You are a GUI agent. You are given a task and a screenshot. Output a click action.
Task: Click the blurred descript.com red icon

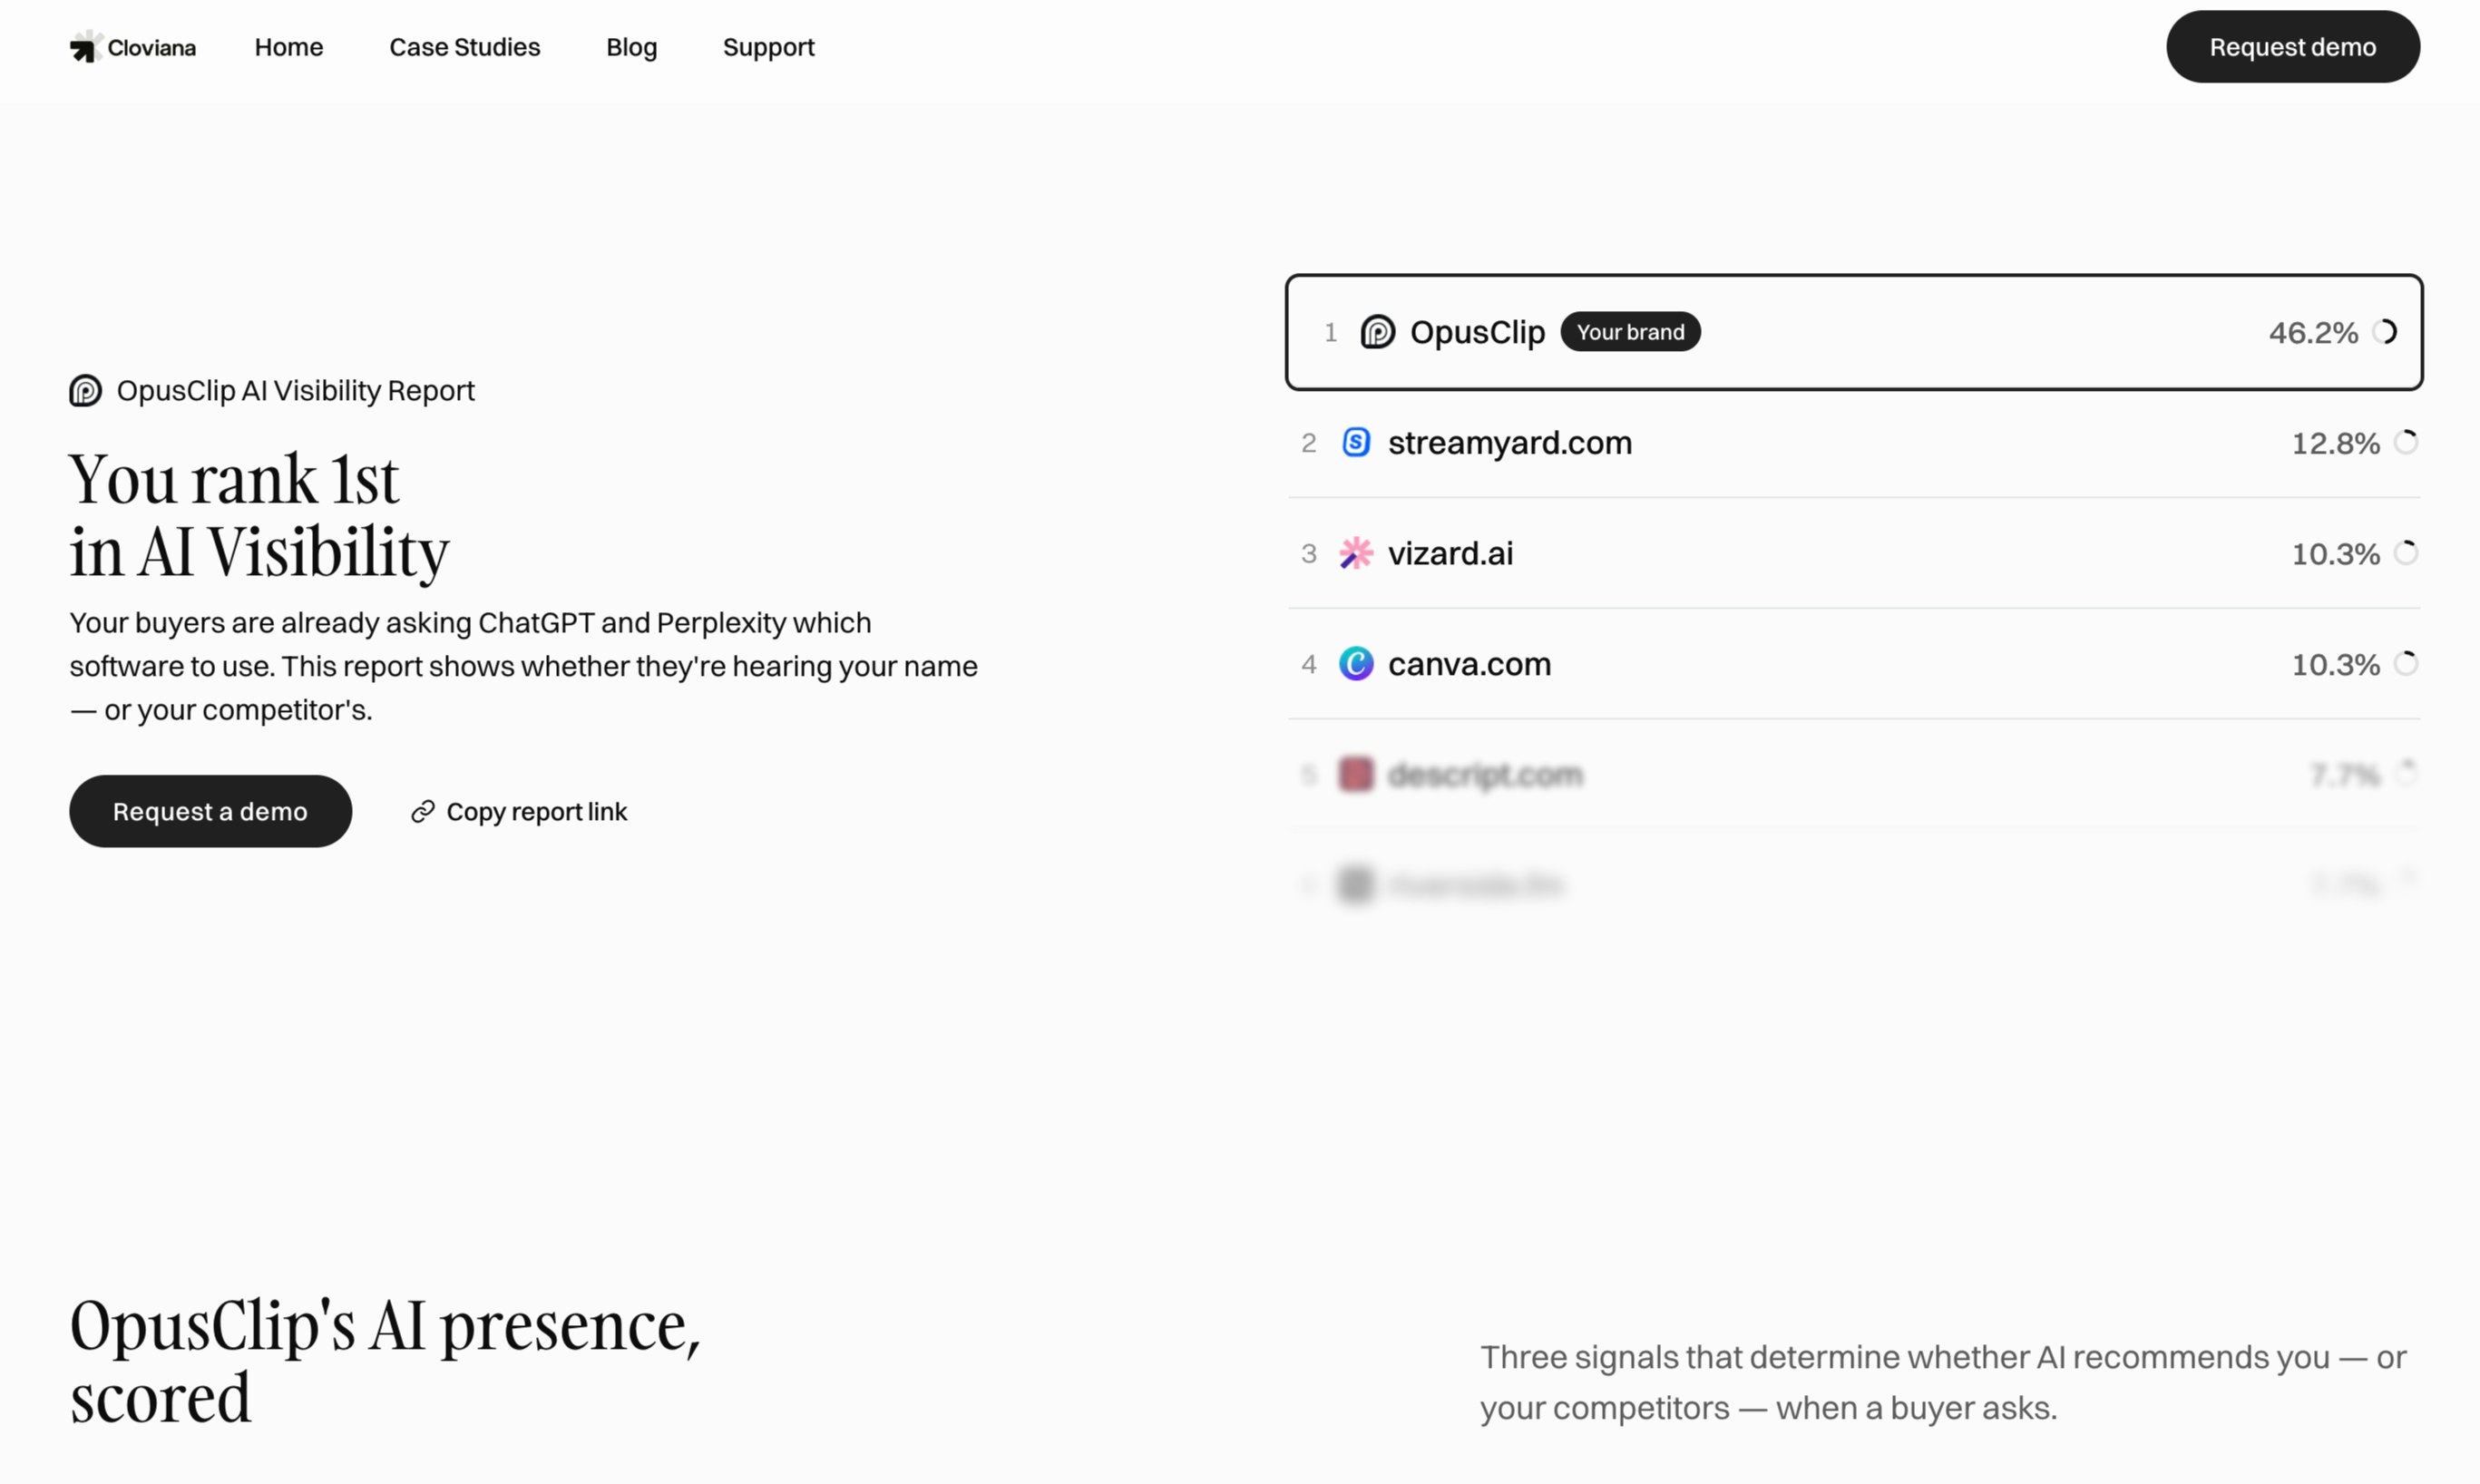click(1356, 774)
